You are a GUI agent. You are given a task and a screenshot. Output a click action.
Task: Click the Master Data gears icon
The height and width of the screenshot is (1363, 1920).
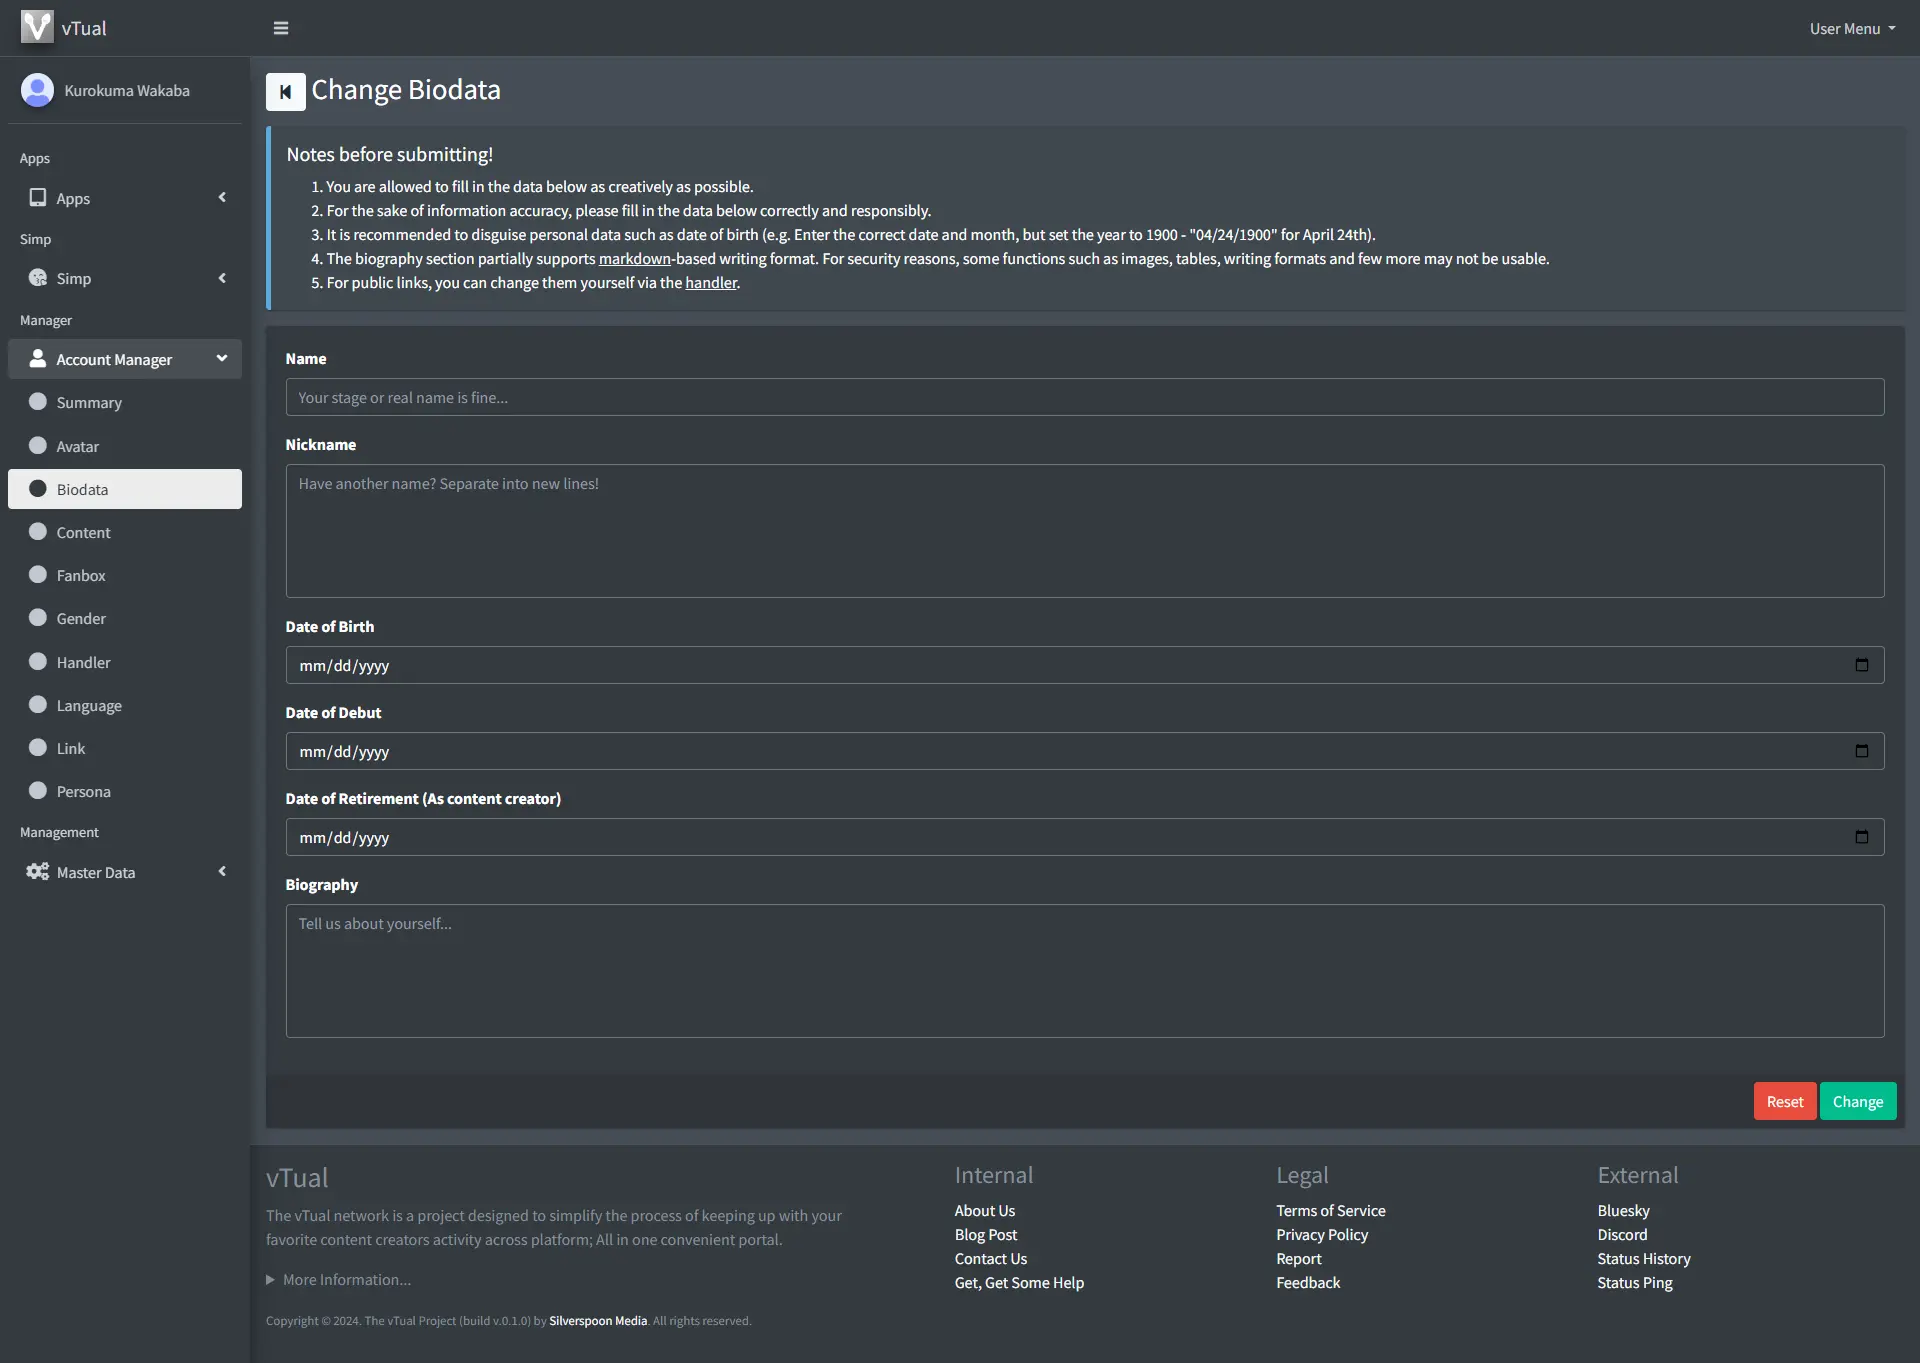(x=37, y=872)
